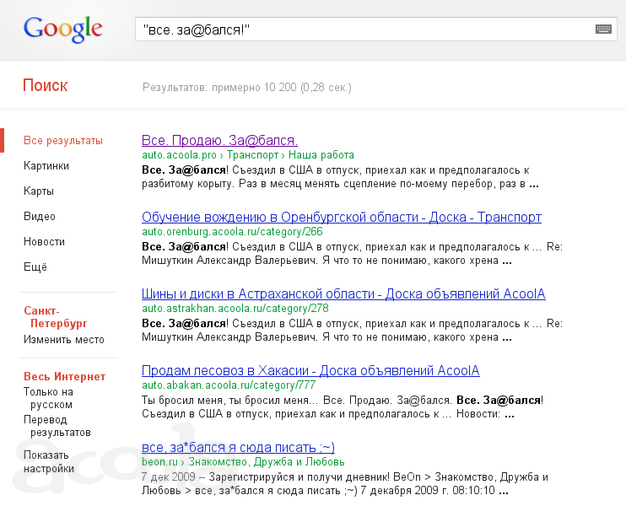This screenshot has width=626, height=506.
Task: Switch to Карты search
Action: pyautogui.click(x=38, y=191)
